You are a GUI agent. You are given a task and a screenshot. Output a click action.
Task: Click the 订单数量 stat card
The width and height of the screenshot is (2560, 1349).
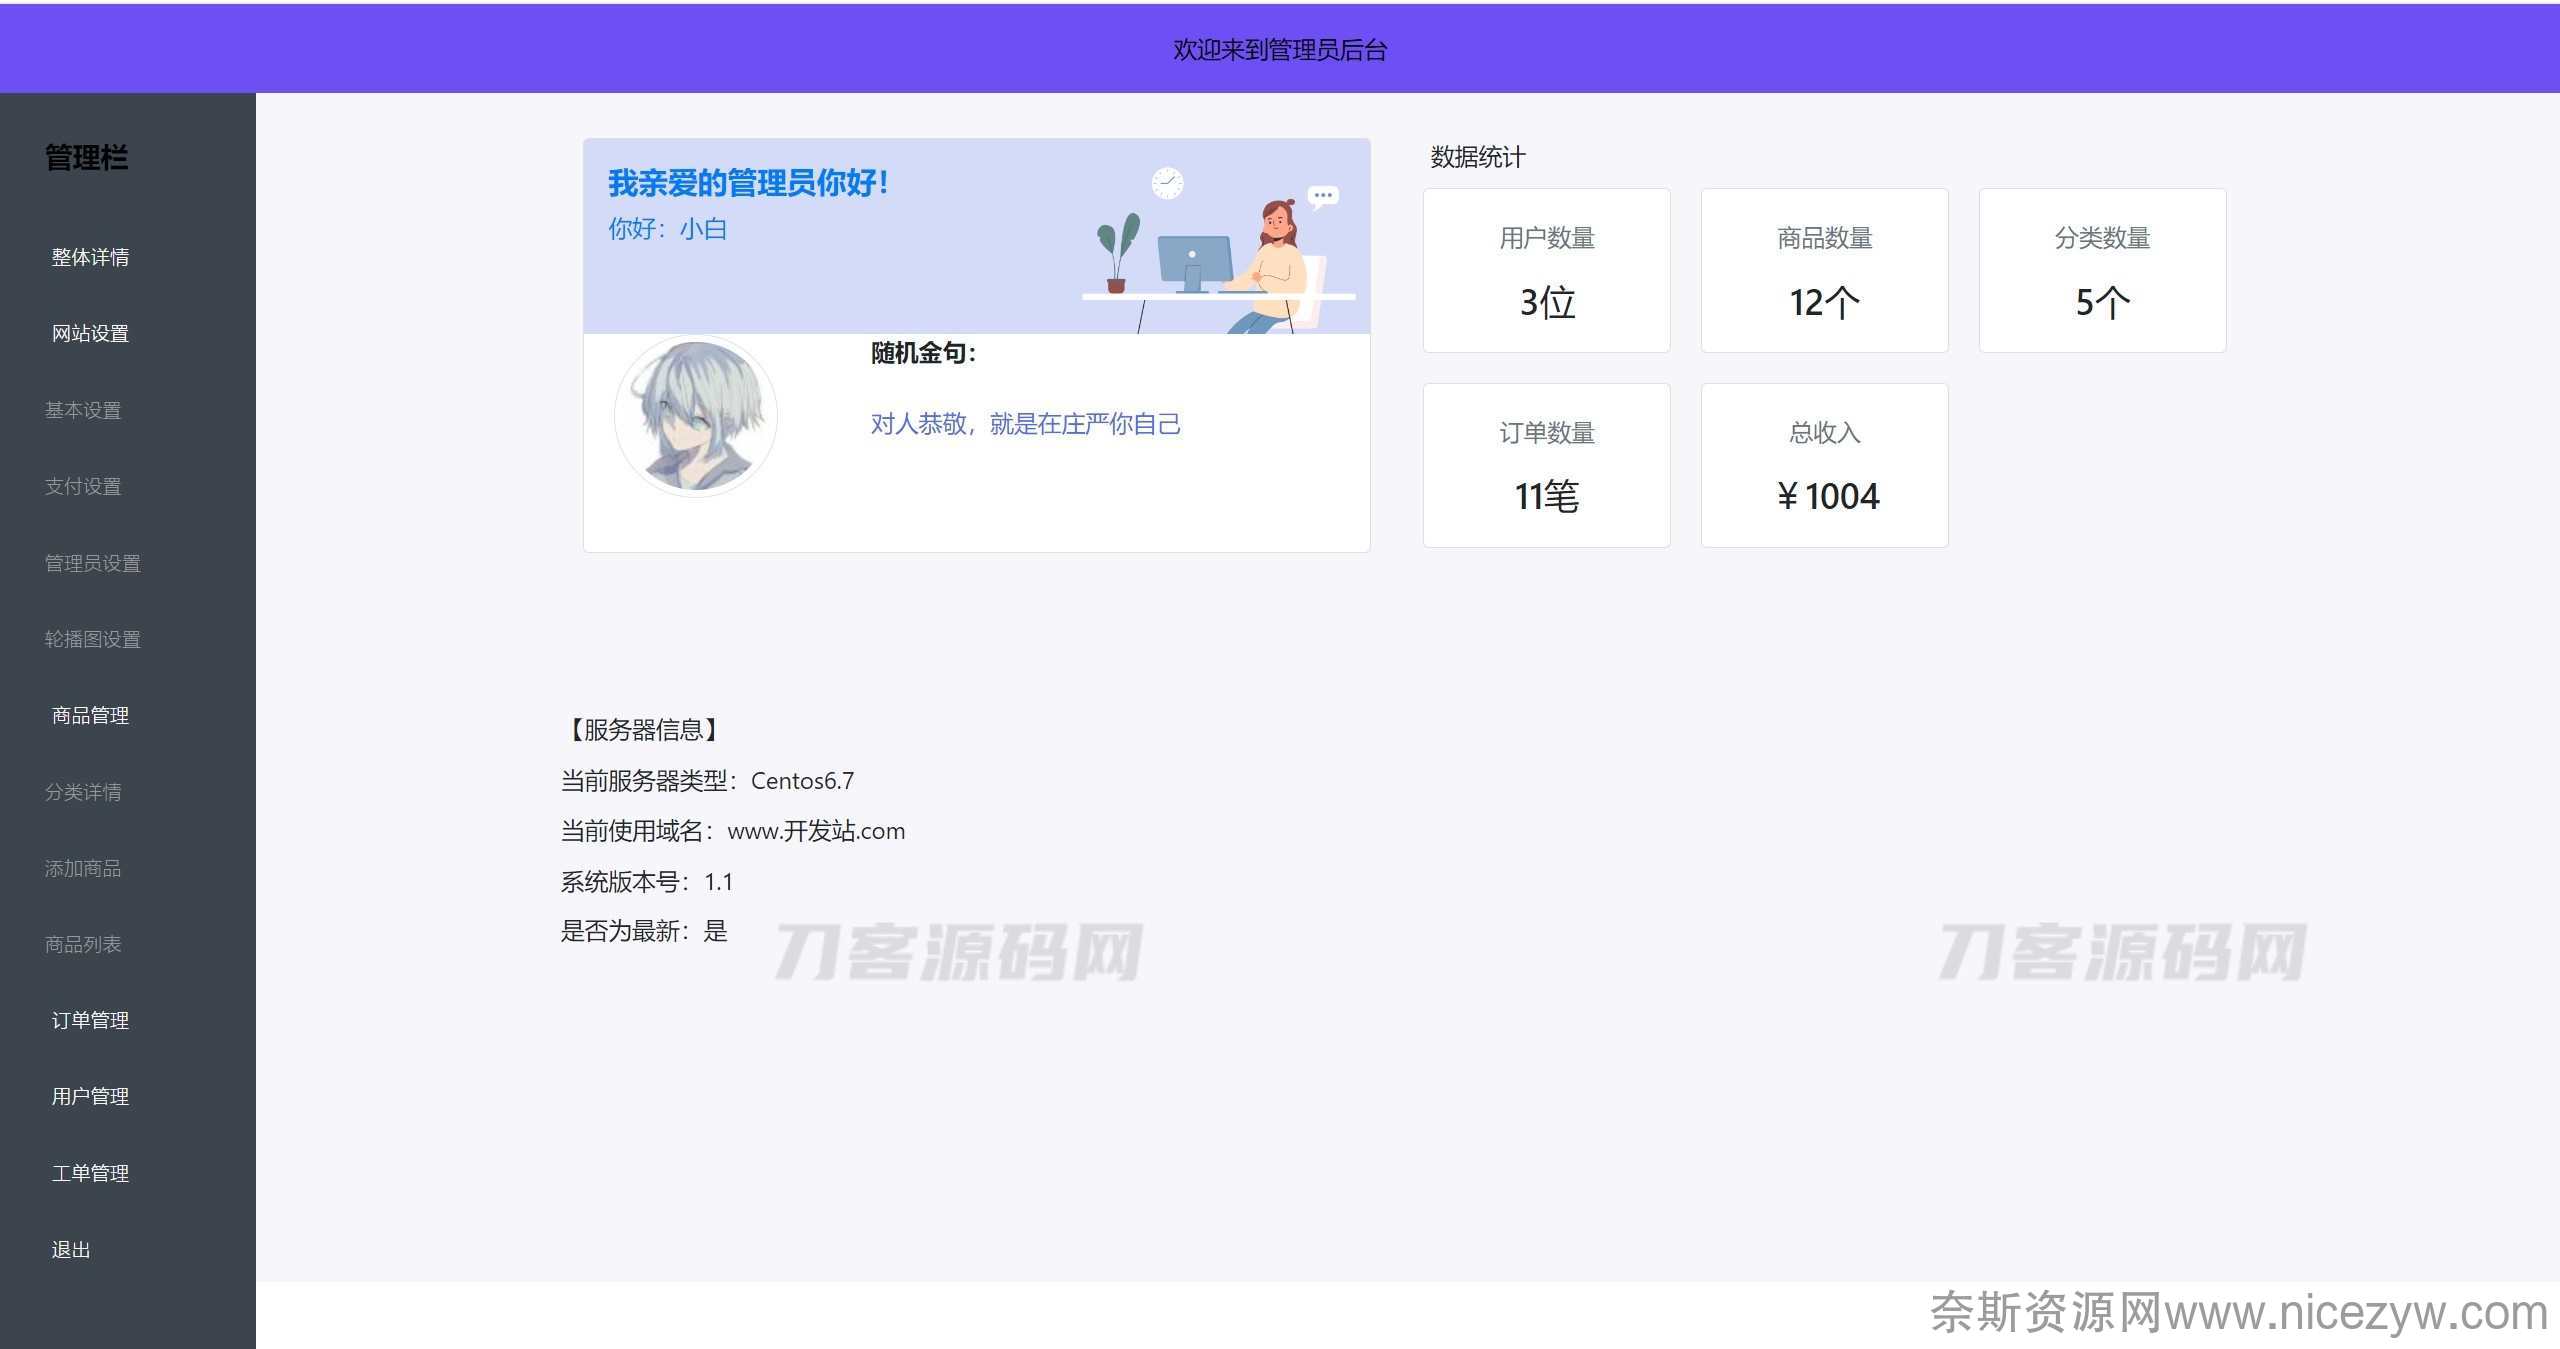(1546, 465)
